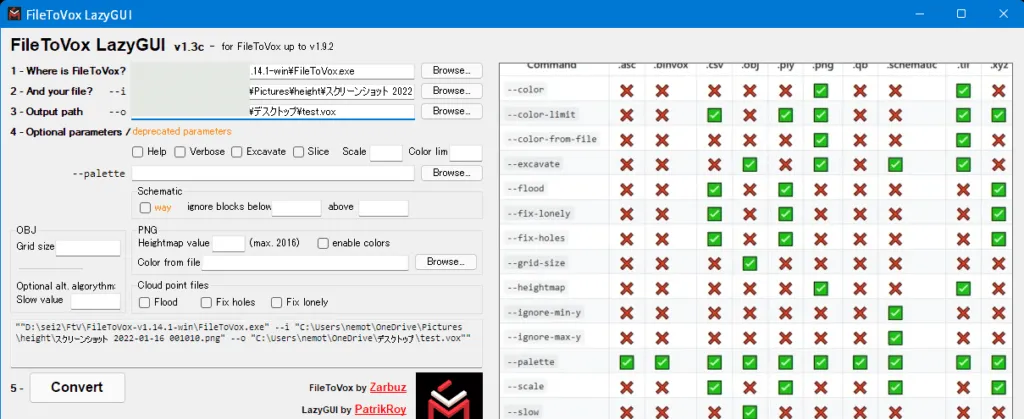Viewport: 1024px width, 419px height.
Task: Click green check for --ignore-min-y under .schematic
Action: 895,313
